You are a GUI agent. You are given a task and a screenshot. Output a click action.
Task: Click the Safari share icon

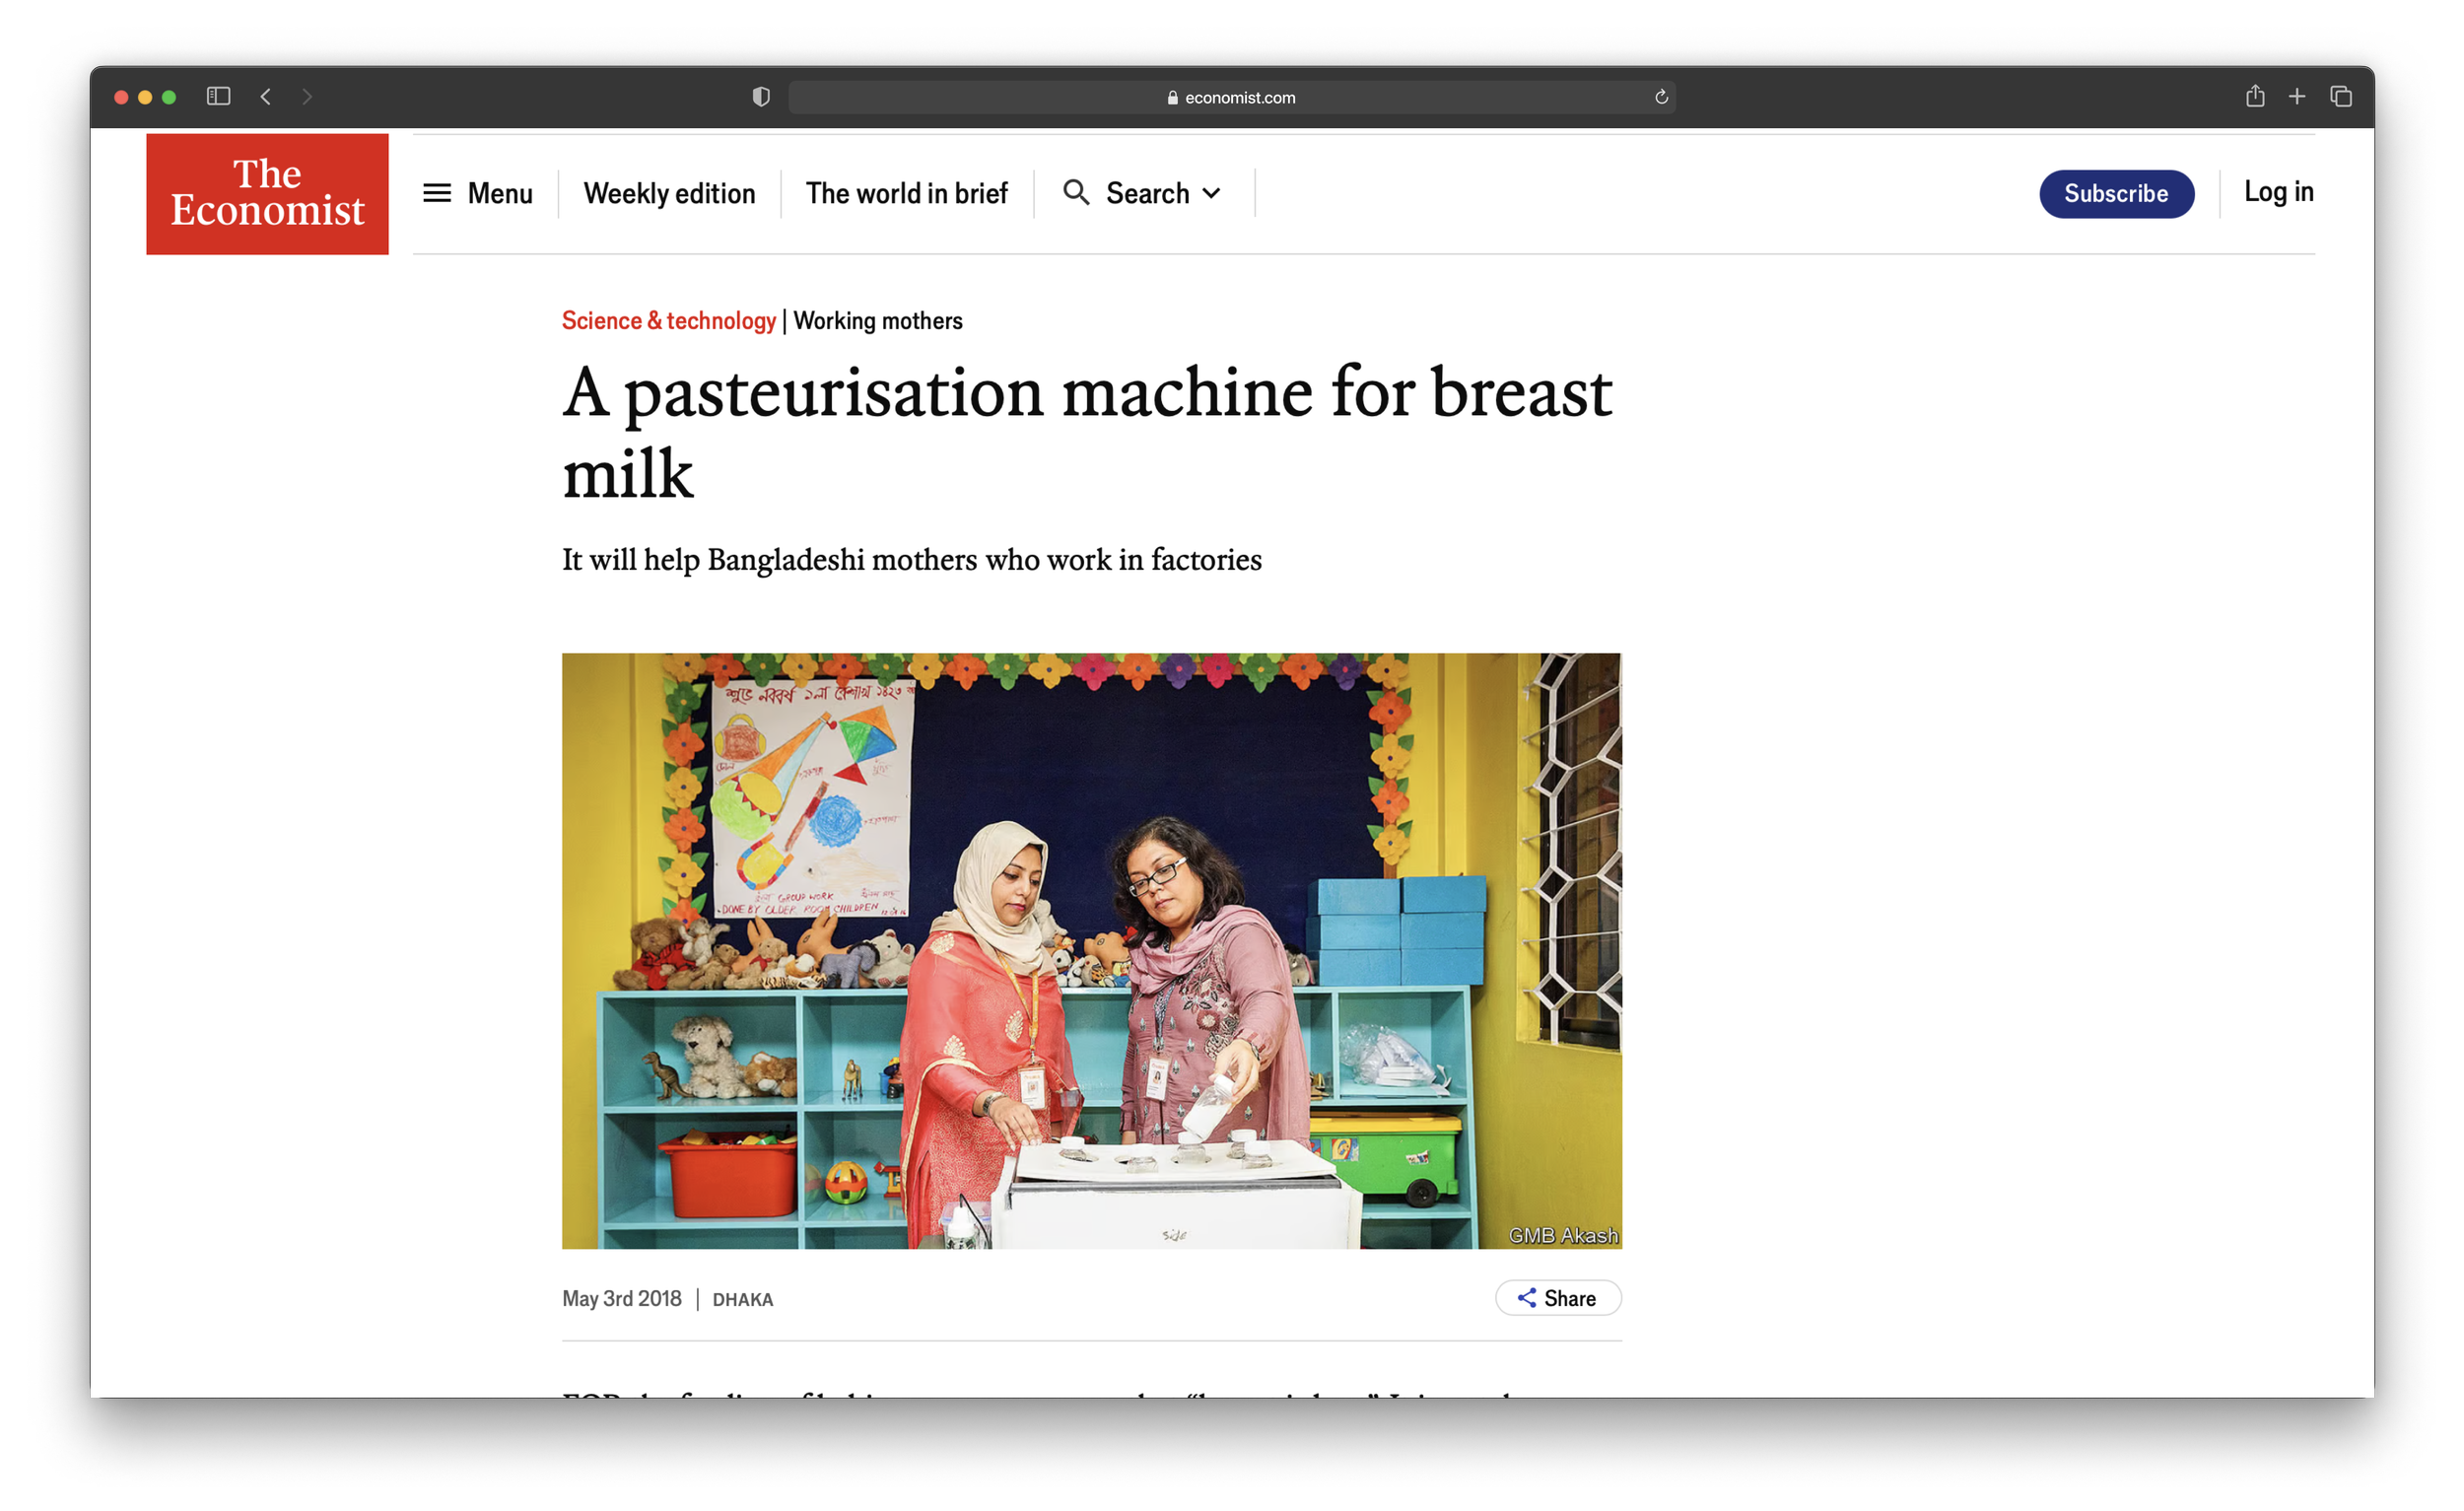[x=2255, y=96]
